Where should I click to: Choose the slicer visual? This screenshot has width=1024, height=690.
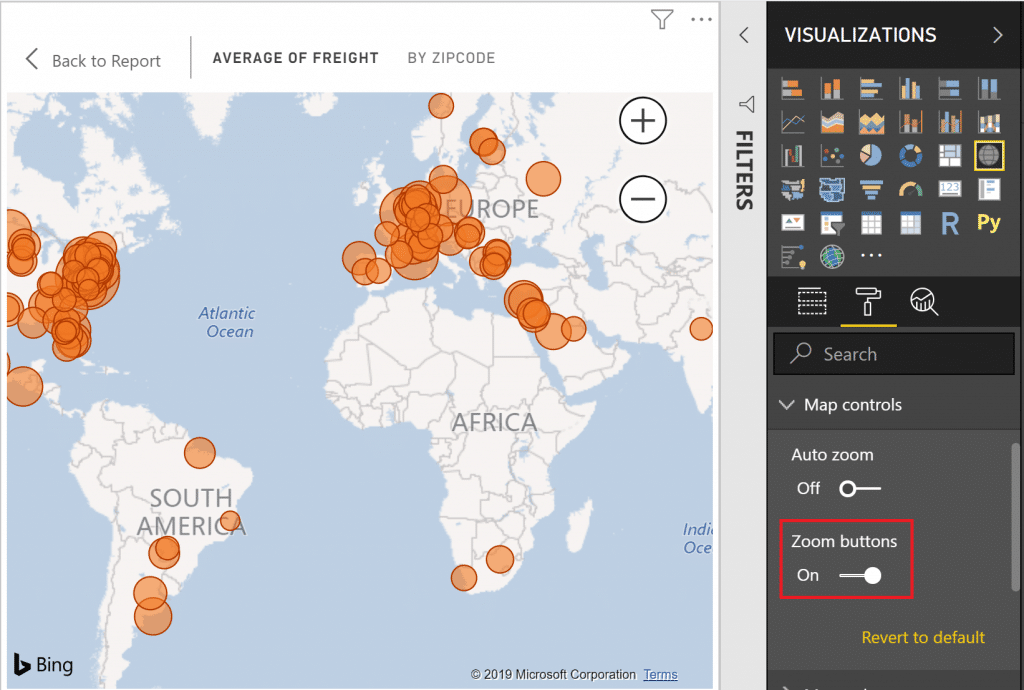(x=831, y=222)
